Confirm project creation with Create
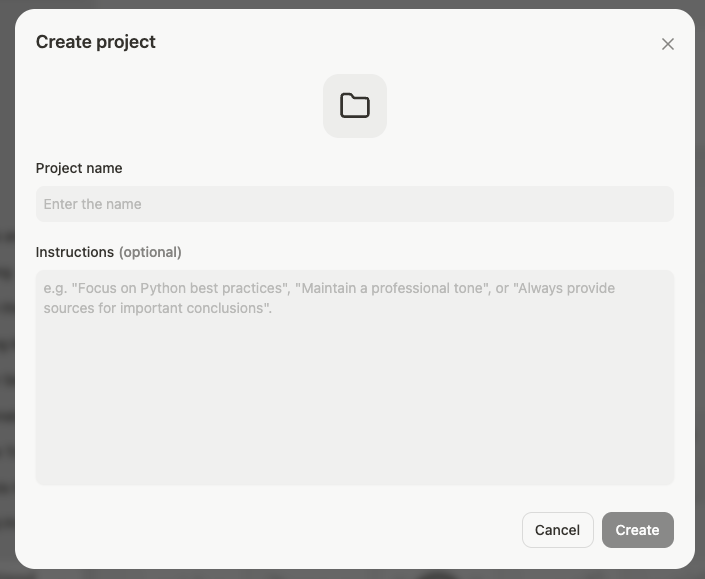 637,530
